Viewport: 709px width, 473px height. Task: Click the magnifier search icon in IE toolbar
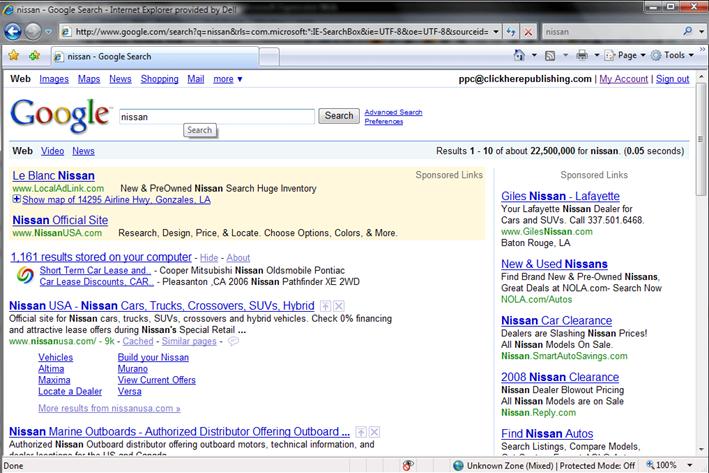point(688,31)
